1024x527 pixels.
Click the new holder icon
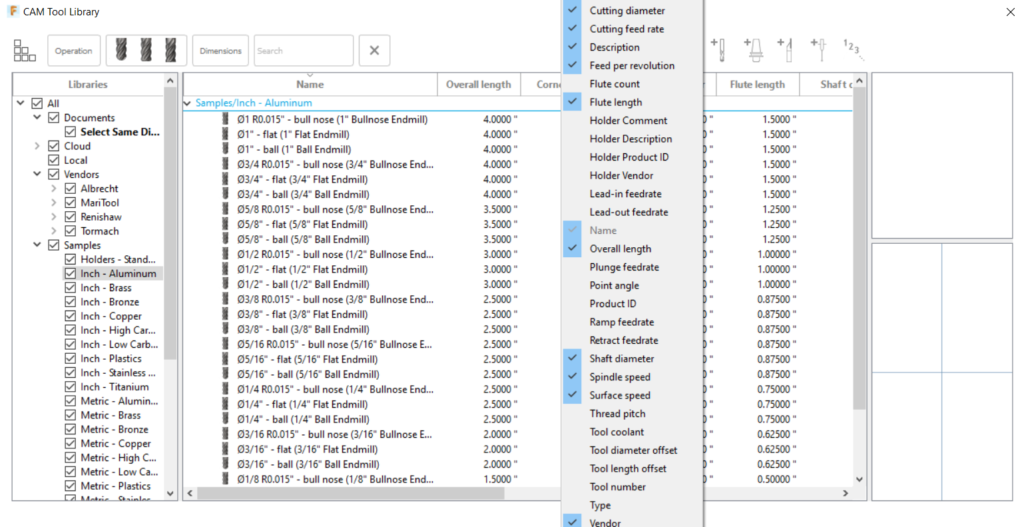(x=753, y=50)
